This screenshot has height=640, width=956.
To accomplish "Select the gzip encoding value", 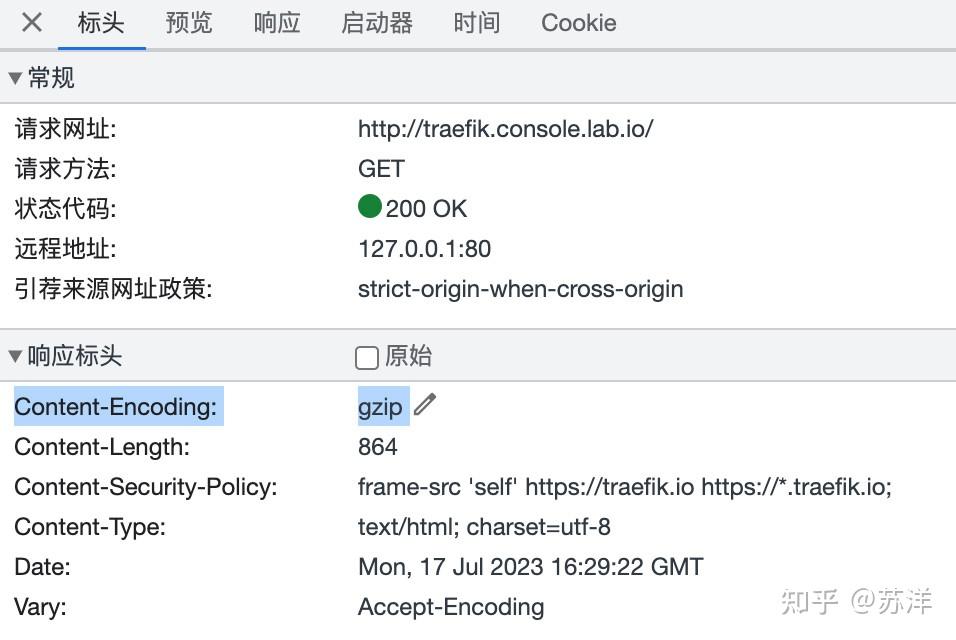I will 380,406.
